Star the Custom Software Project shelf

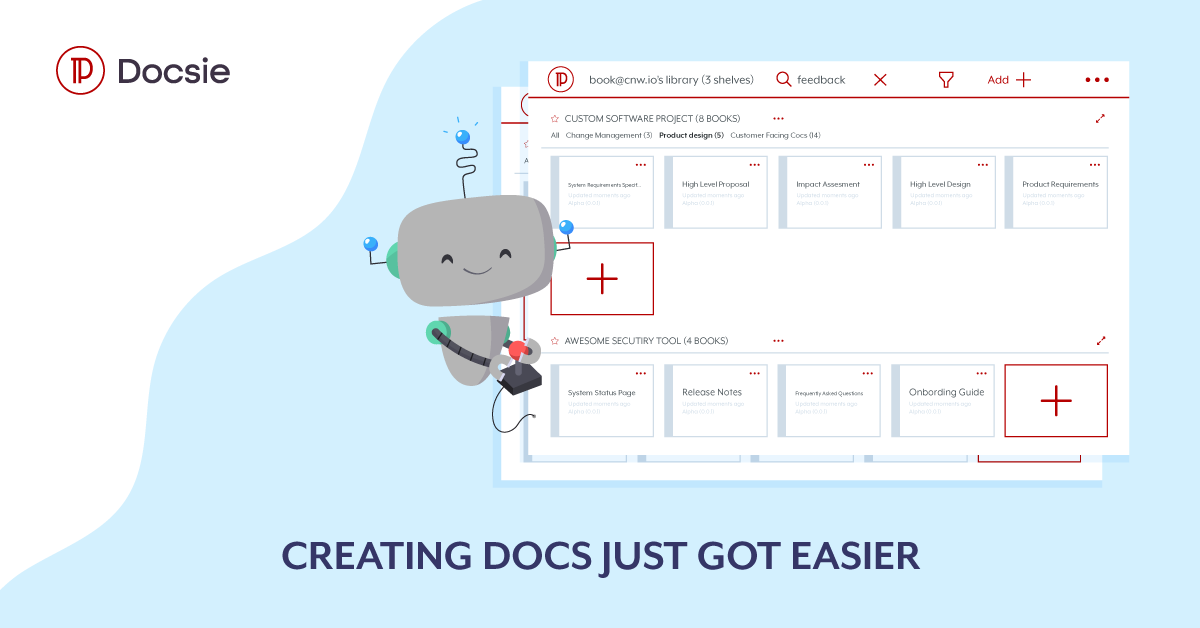(x=555, y=118)
